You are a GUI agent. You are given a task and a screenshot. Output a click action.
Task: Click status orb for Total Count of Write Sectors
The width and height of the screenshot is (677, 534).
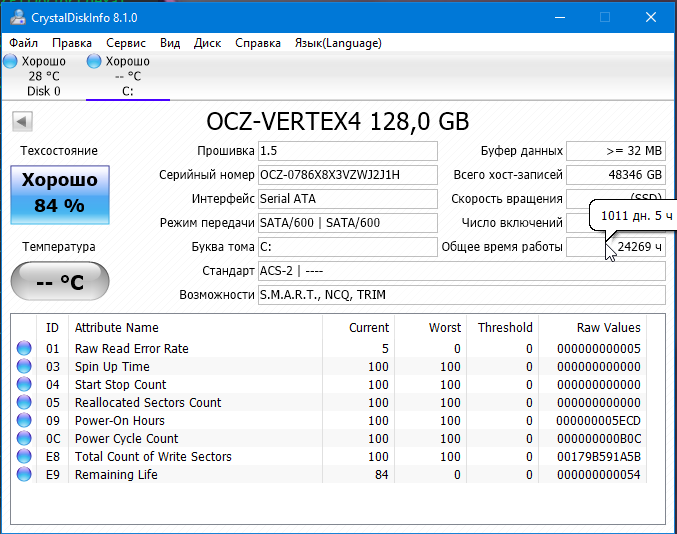tap(24, 456)
